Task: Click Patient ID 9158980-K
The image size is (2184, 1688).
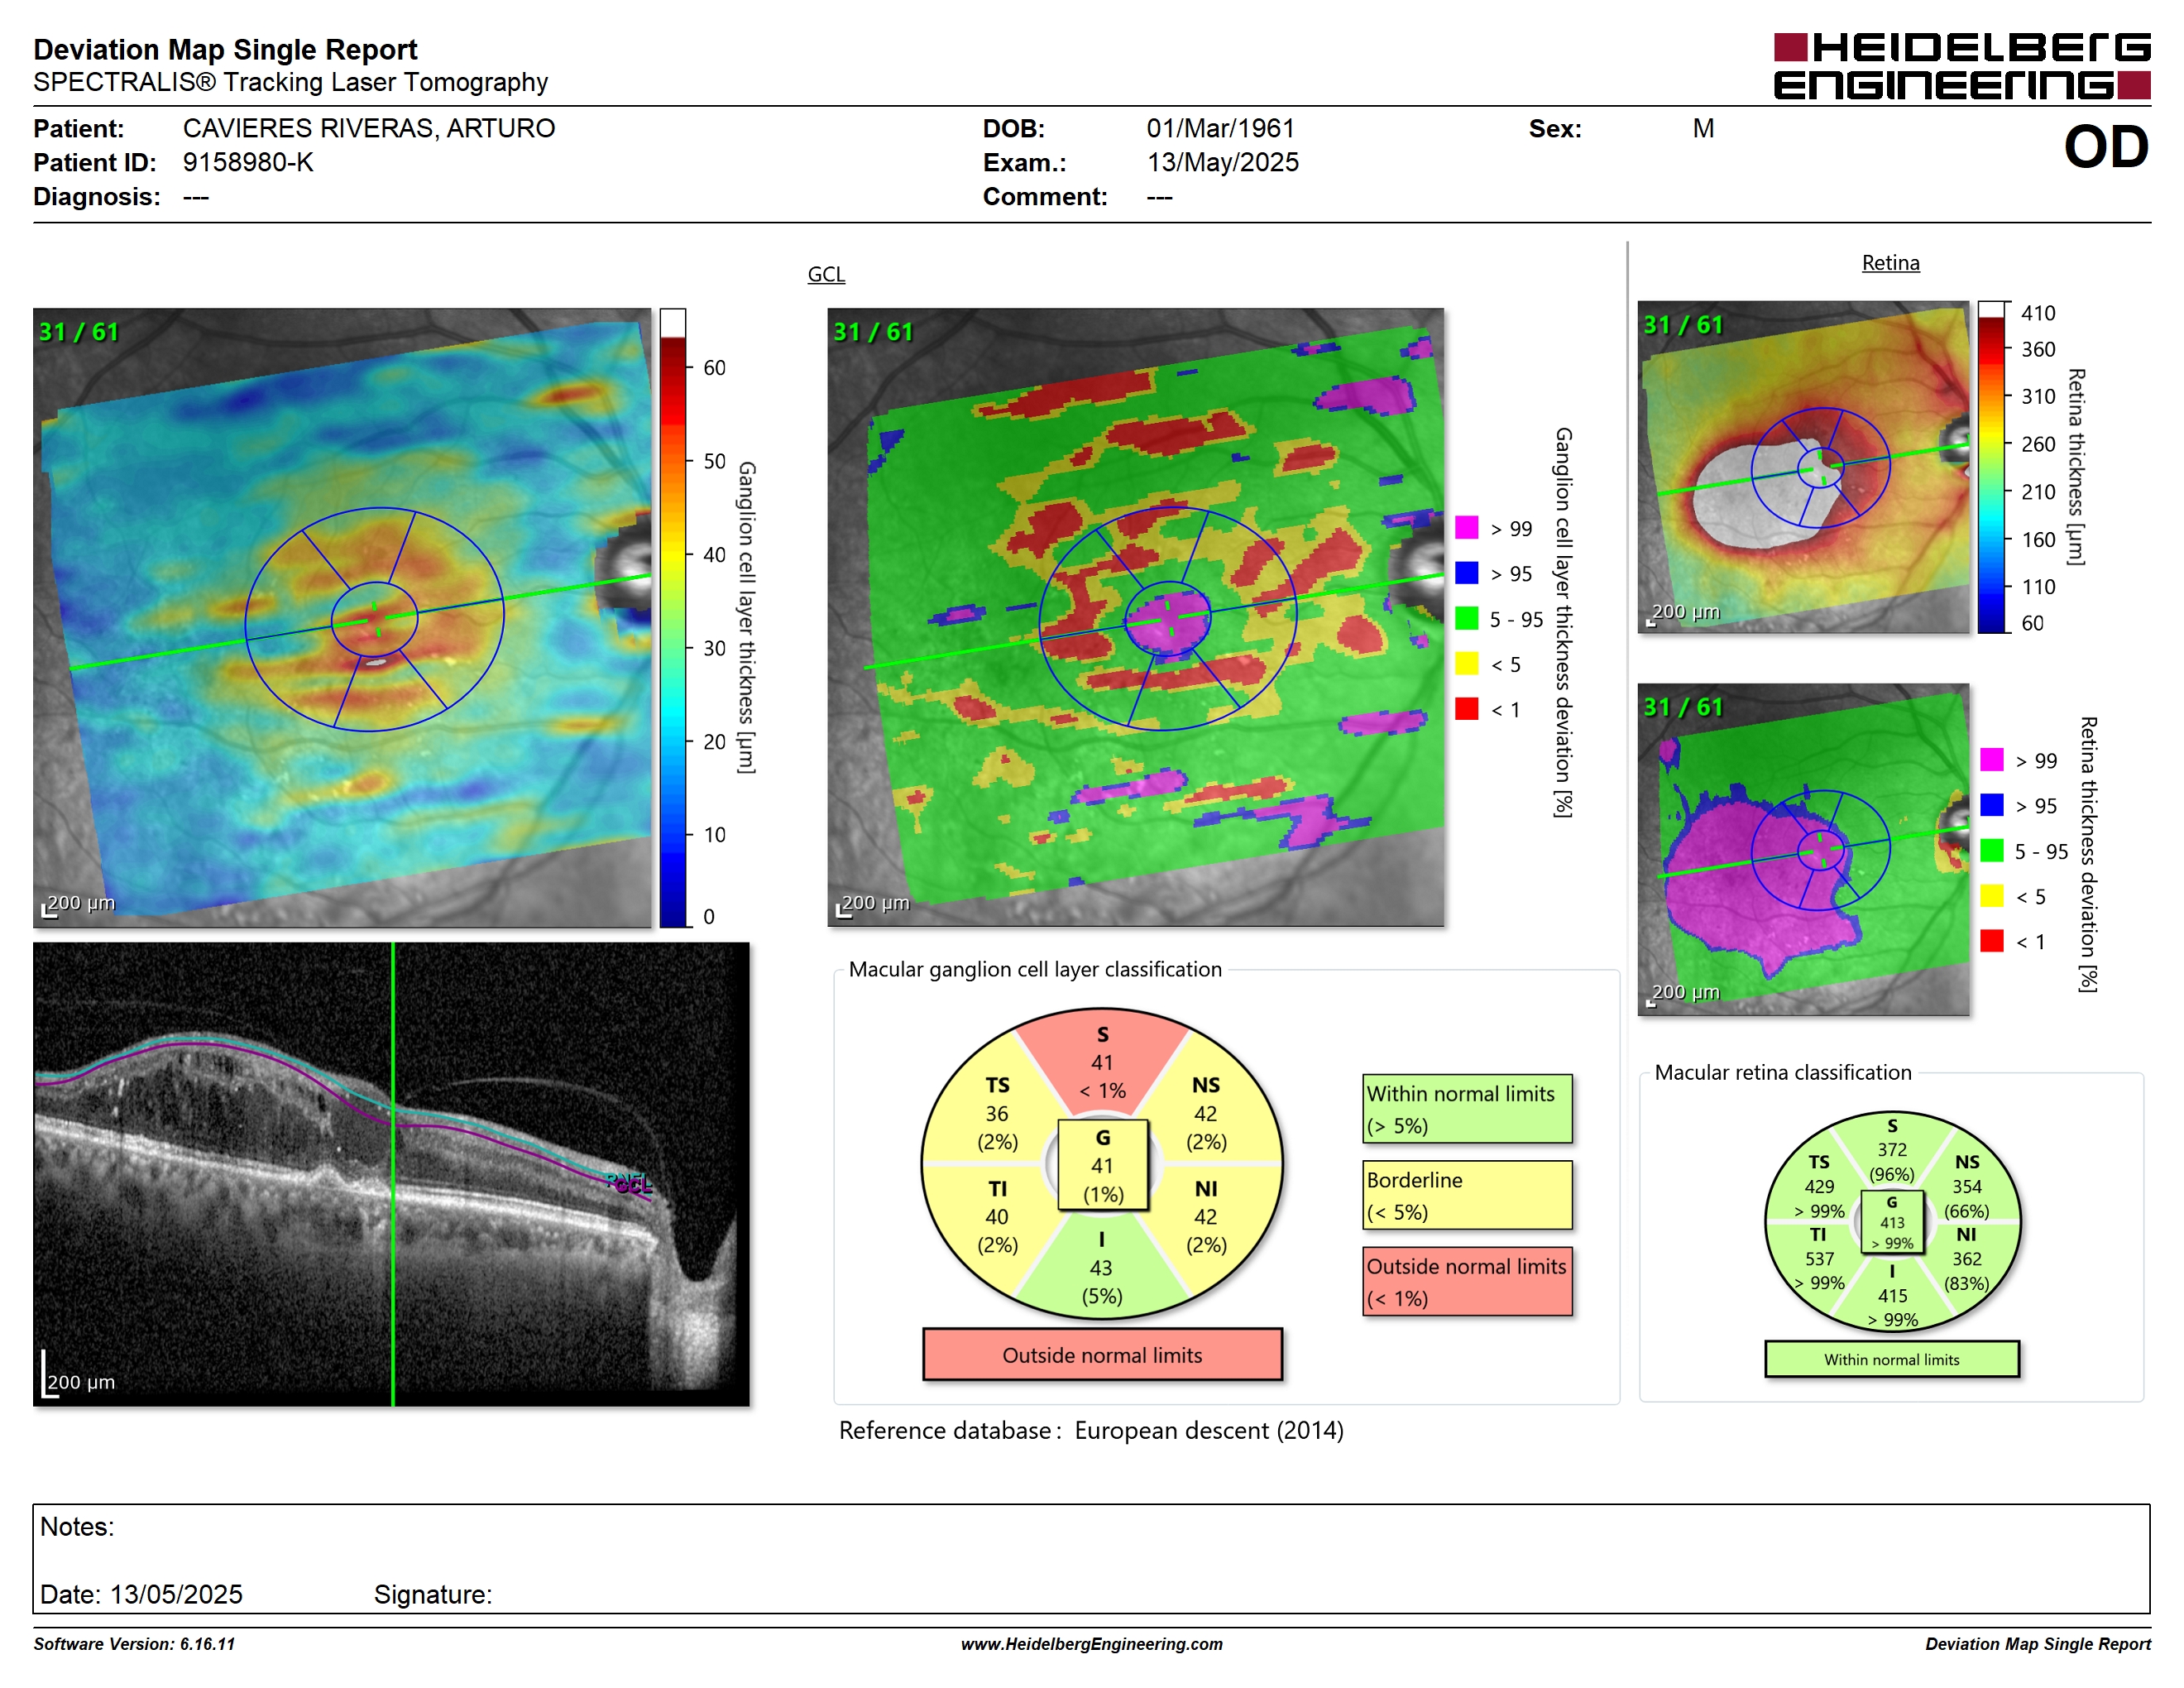Action: 248,162
